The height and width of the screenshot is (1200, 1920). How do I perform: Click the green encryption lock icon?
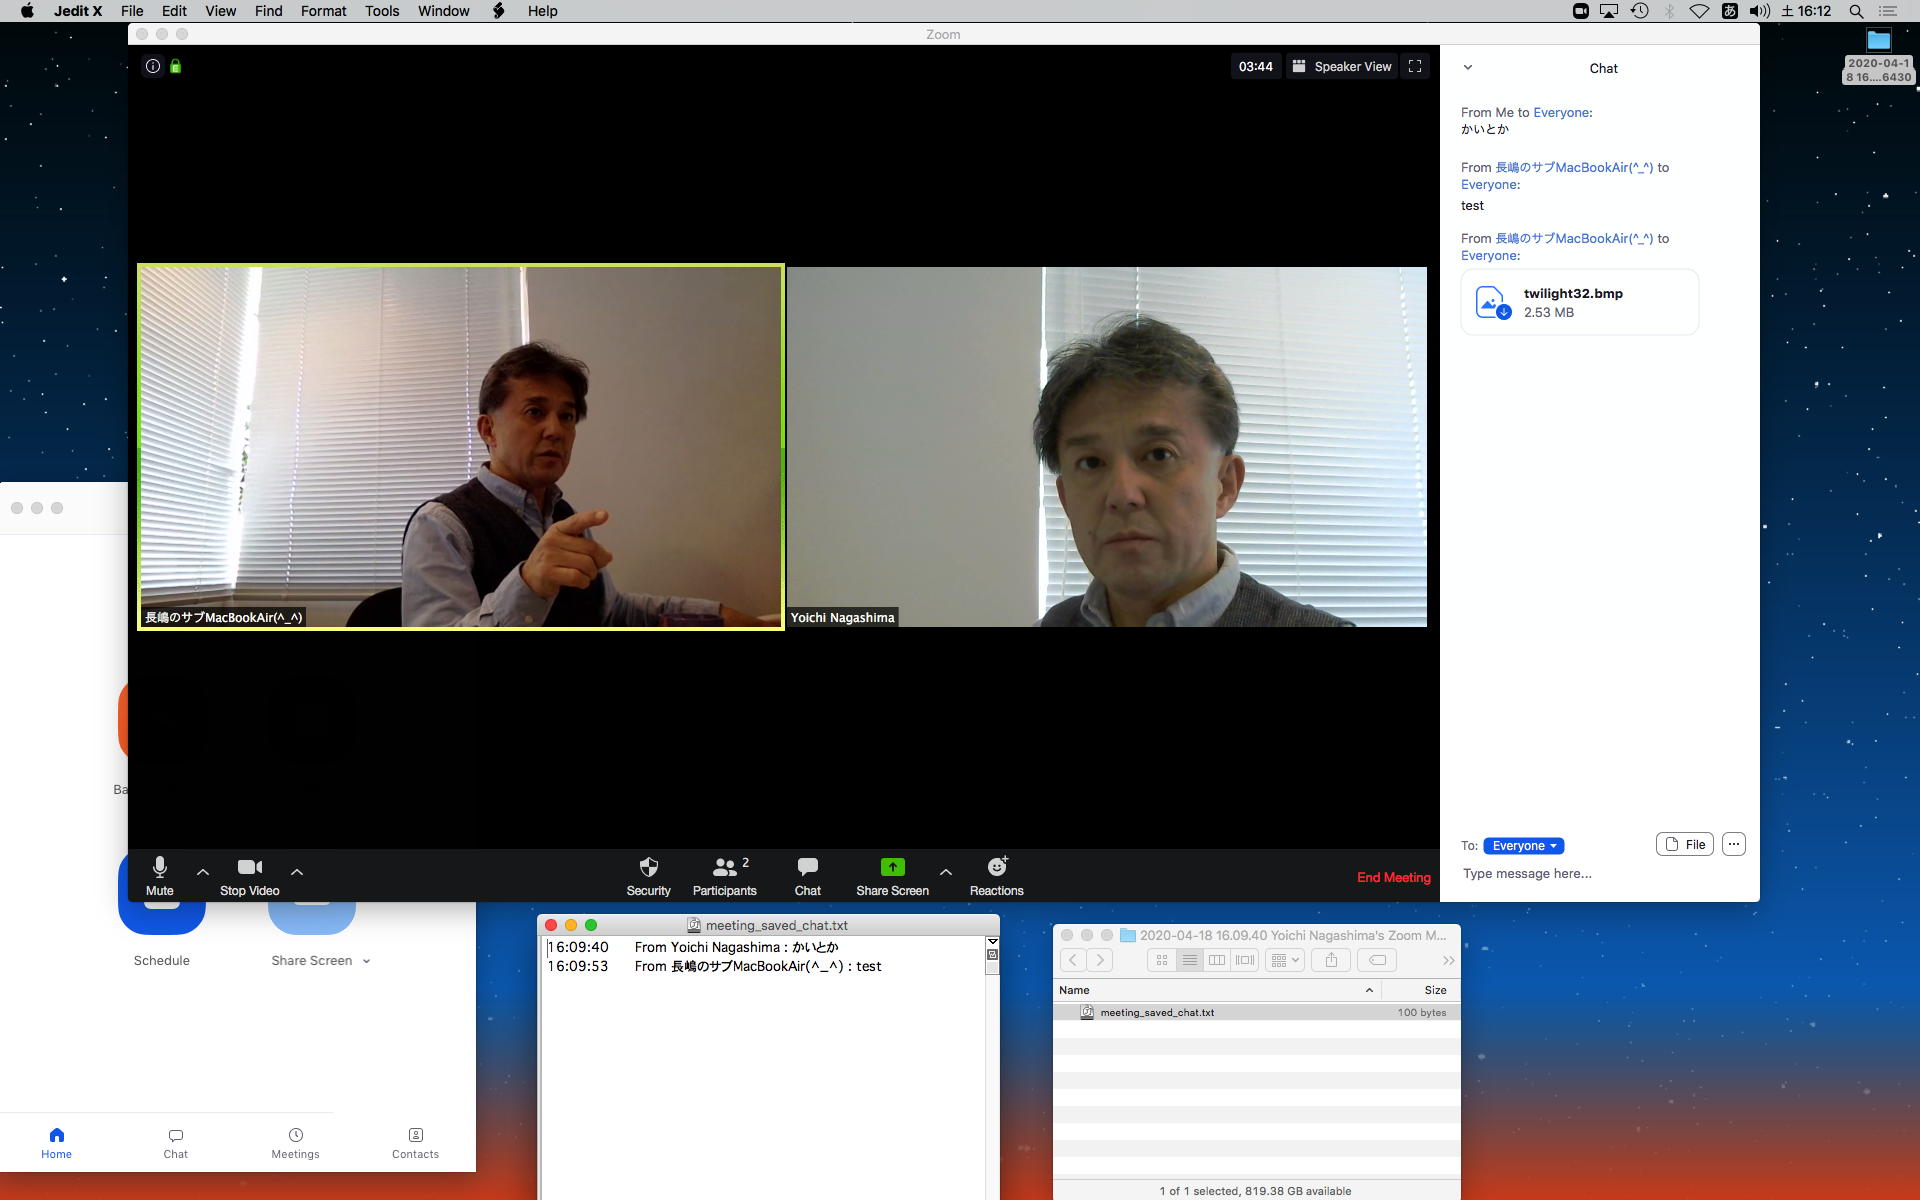176,66
